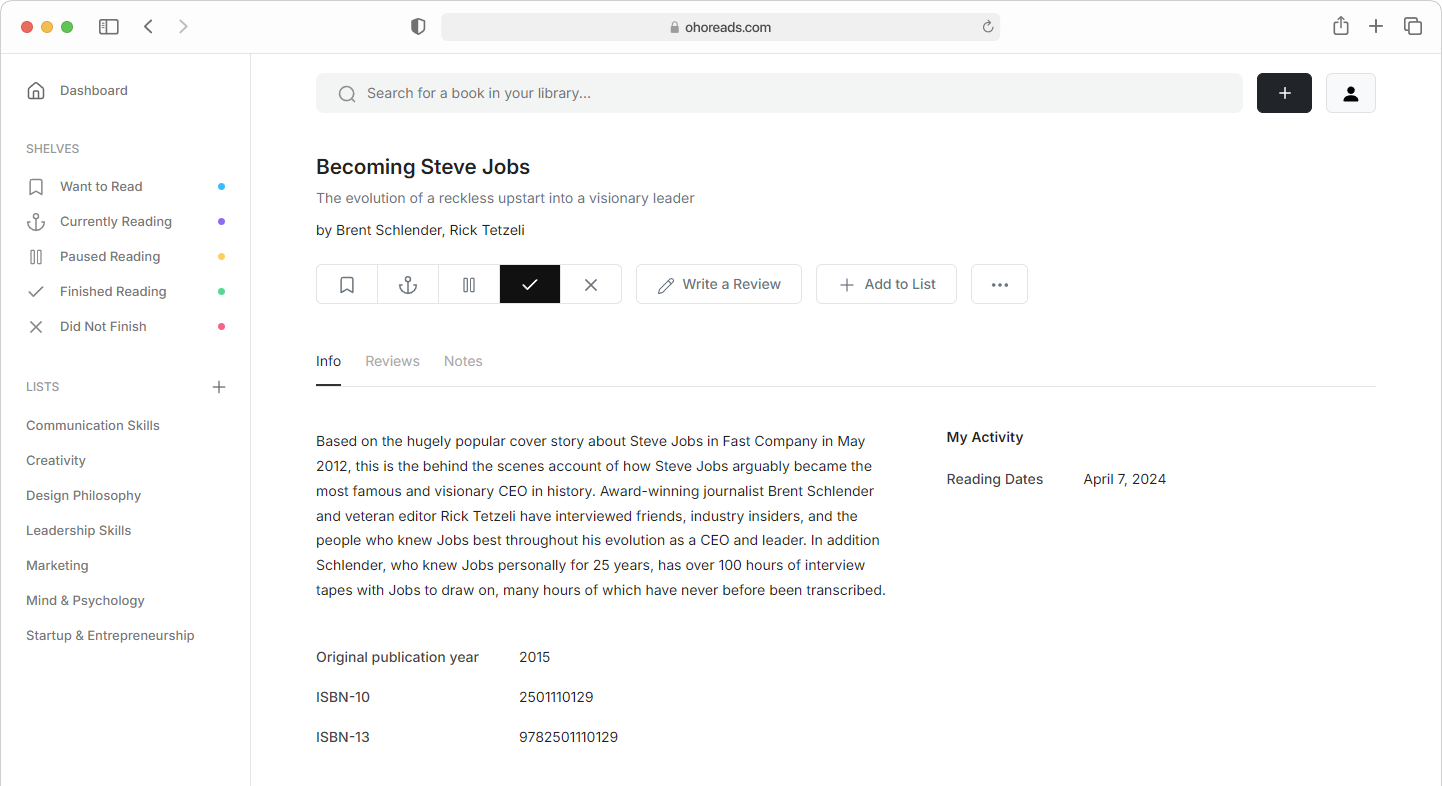
Task: Click the magnifier icon in the search bar
Action: (x=347, y=94)
